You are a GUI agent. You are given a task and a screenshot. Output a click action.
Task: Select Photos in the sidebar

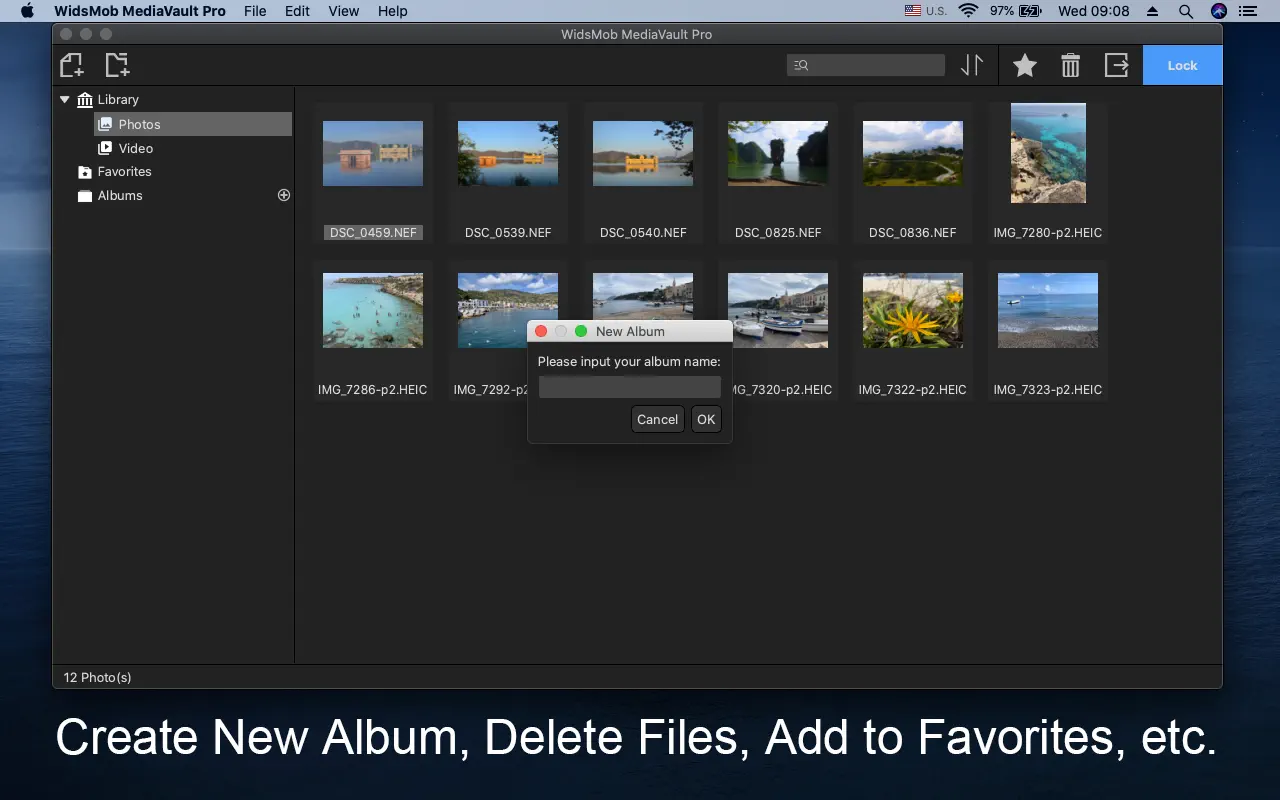point(193,124)
